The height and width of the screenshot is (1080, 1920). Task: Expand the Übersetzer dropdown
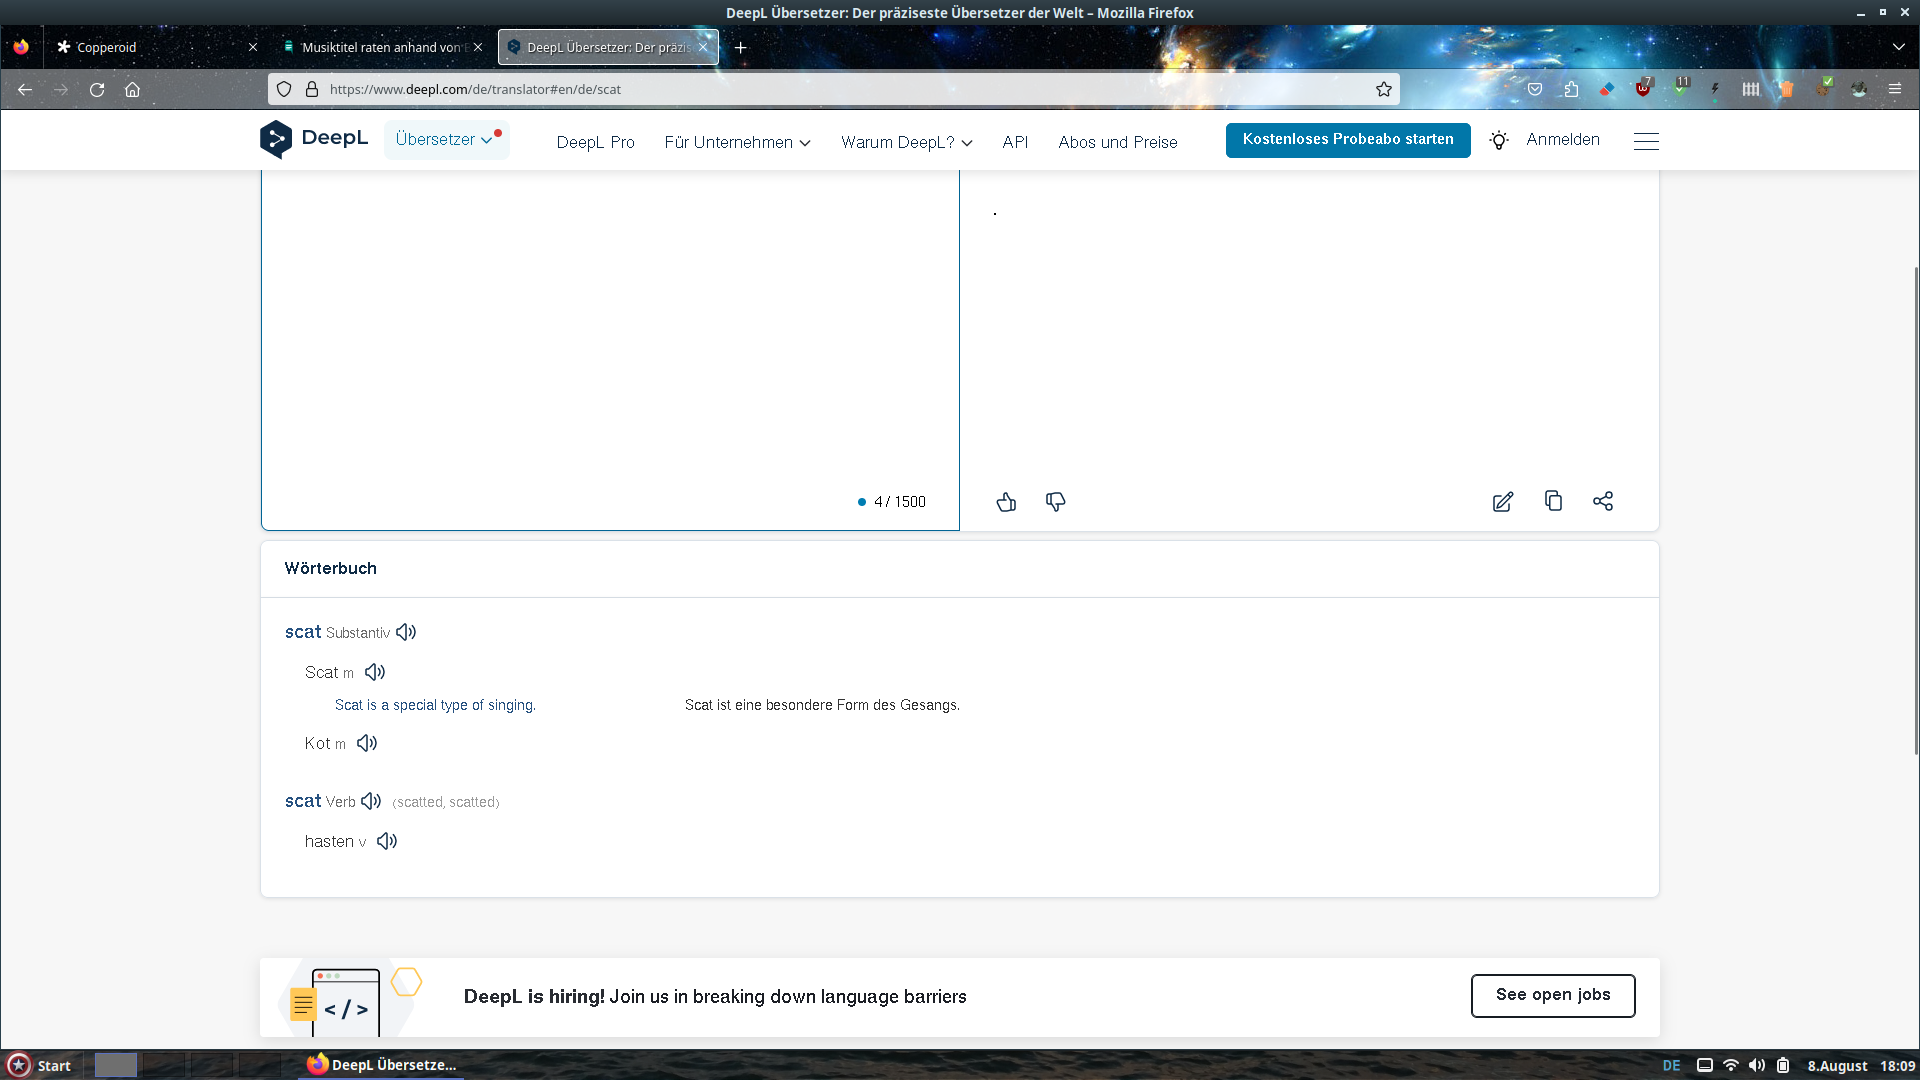[x=446, y=140]
